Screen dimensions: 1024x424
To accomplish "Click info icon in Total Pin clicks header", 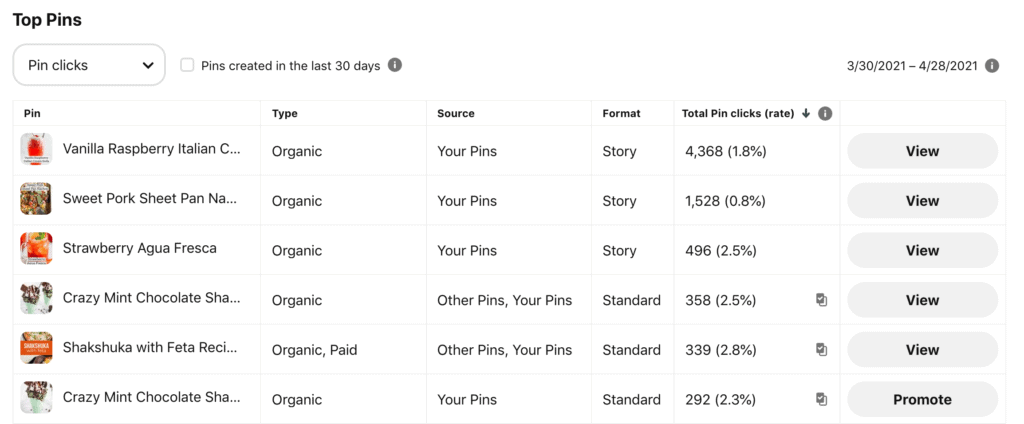I will point(825,114).
